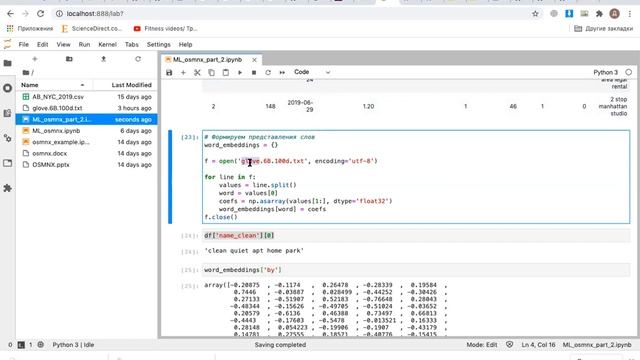This screenshot has width=640, height=360.
Task: Sort files by Last Modified column
Action: tap(124, 85)
